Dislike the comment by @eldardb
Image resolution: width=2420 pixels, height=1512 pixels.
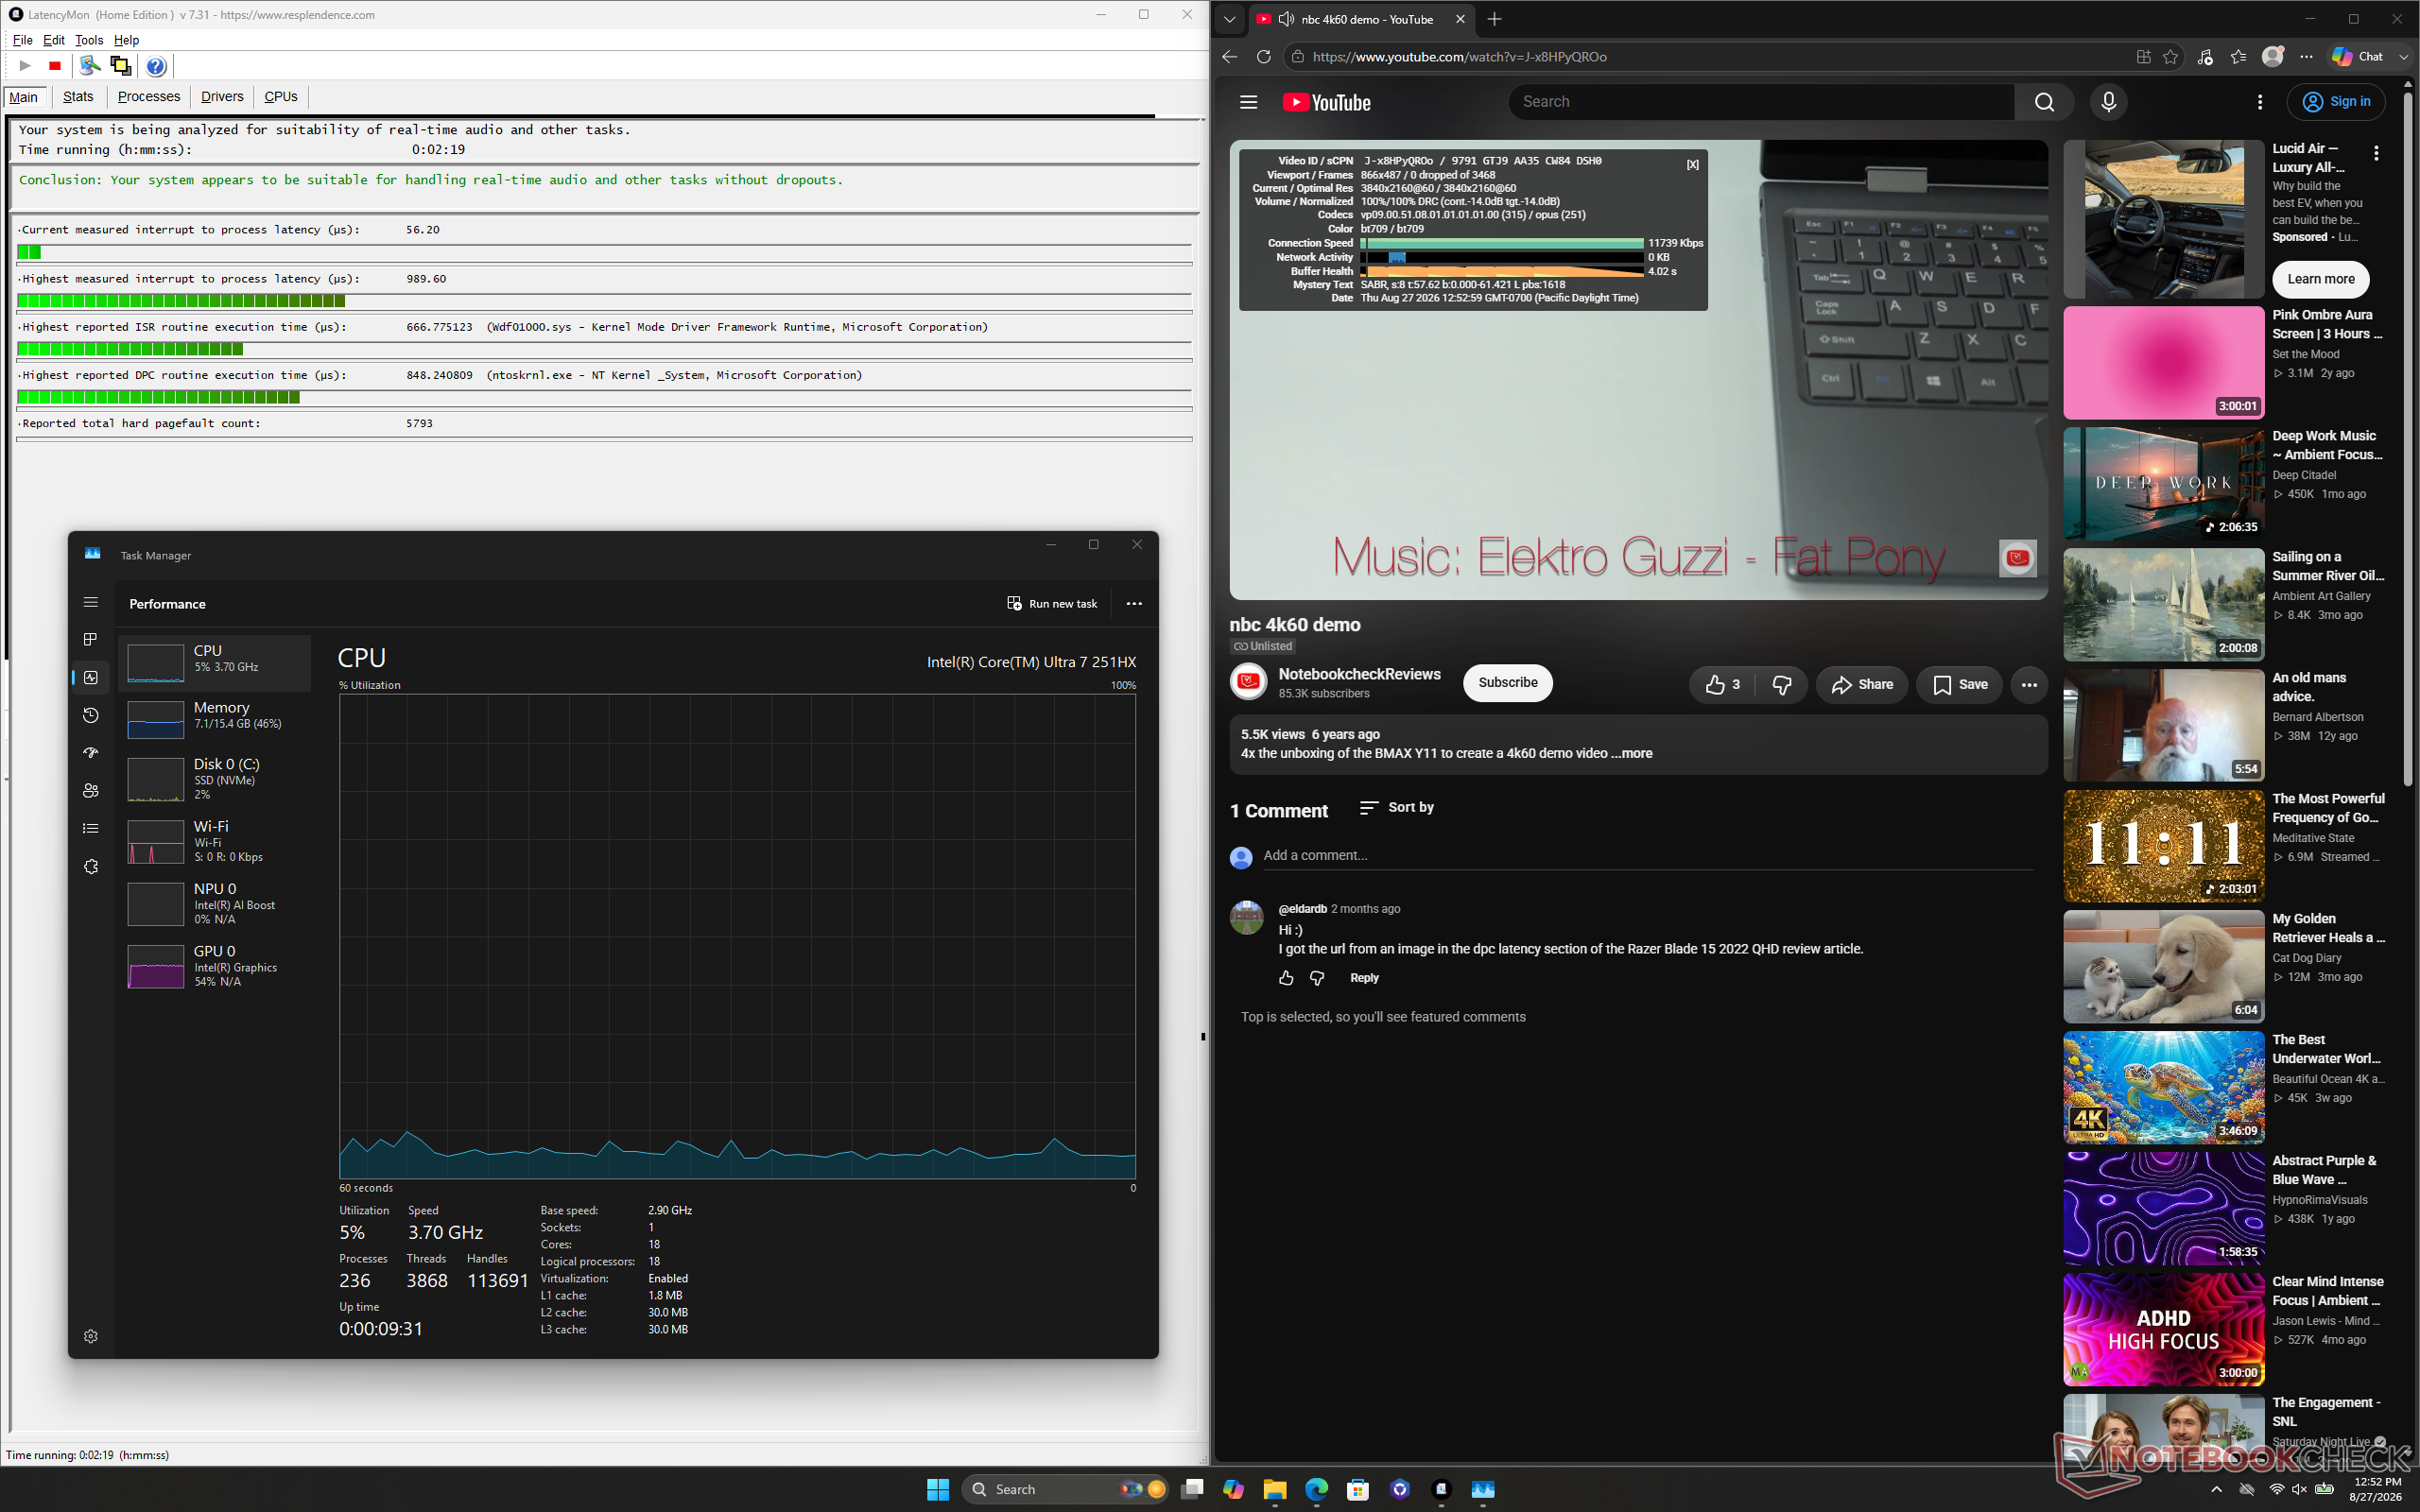1317,978
